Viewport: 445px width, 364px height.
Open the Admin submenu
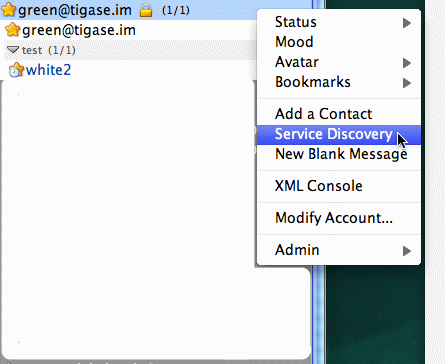click(x=339, y=250)
